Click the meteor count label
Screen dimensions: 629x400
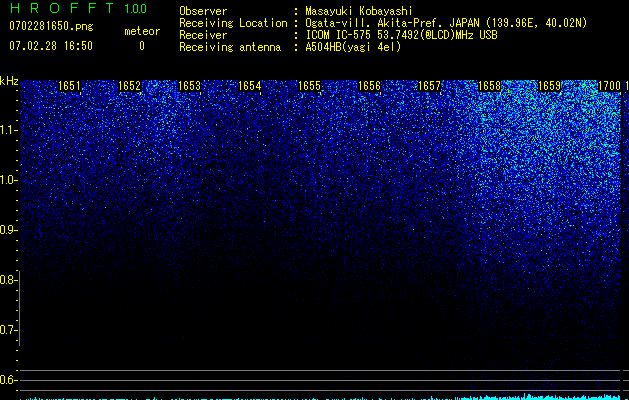coord(142,31)
